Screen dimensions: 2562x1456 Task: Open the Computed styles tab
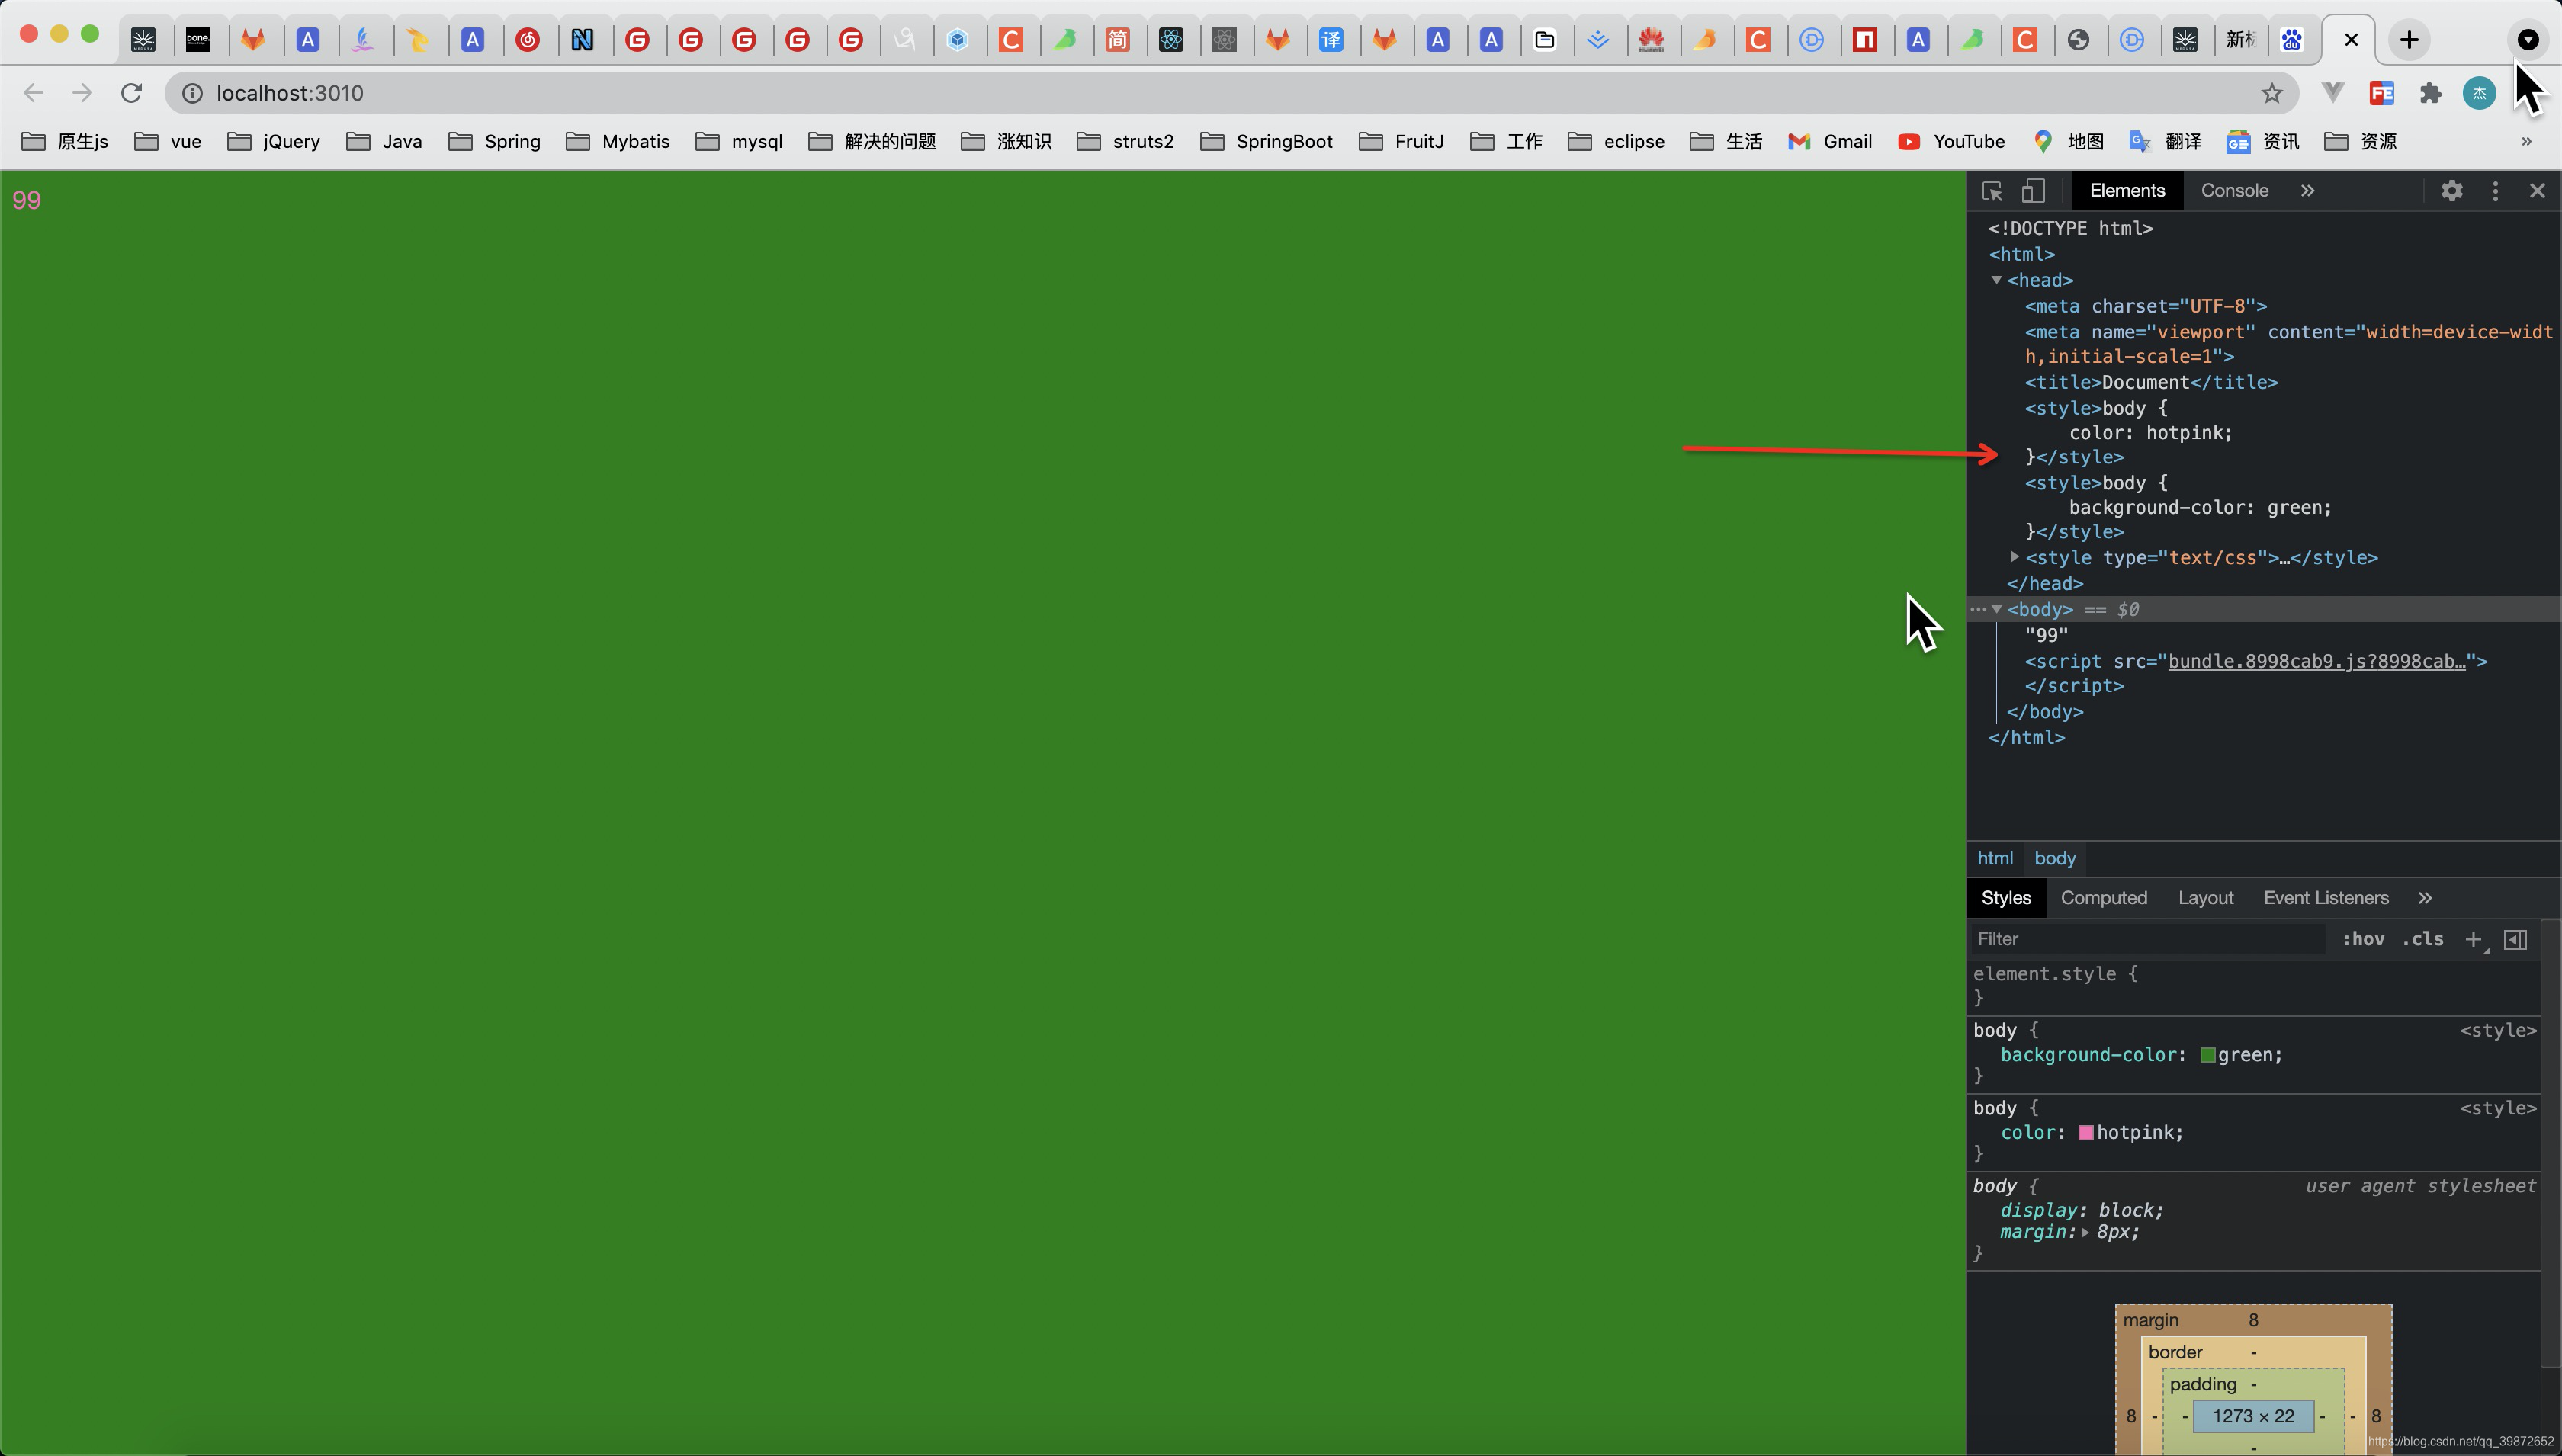(x=2104, y=898)
